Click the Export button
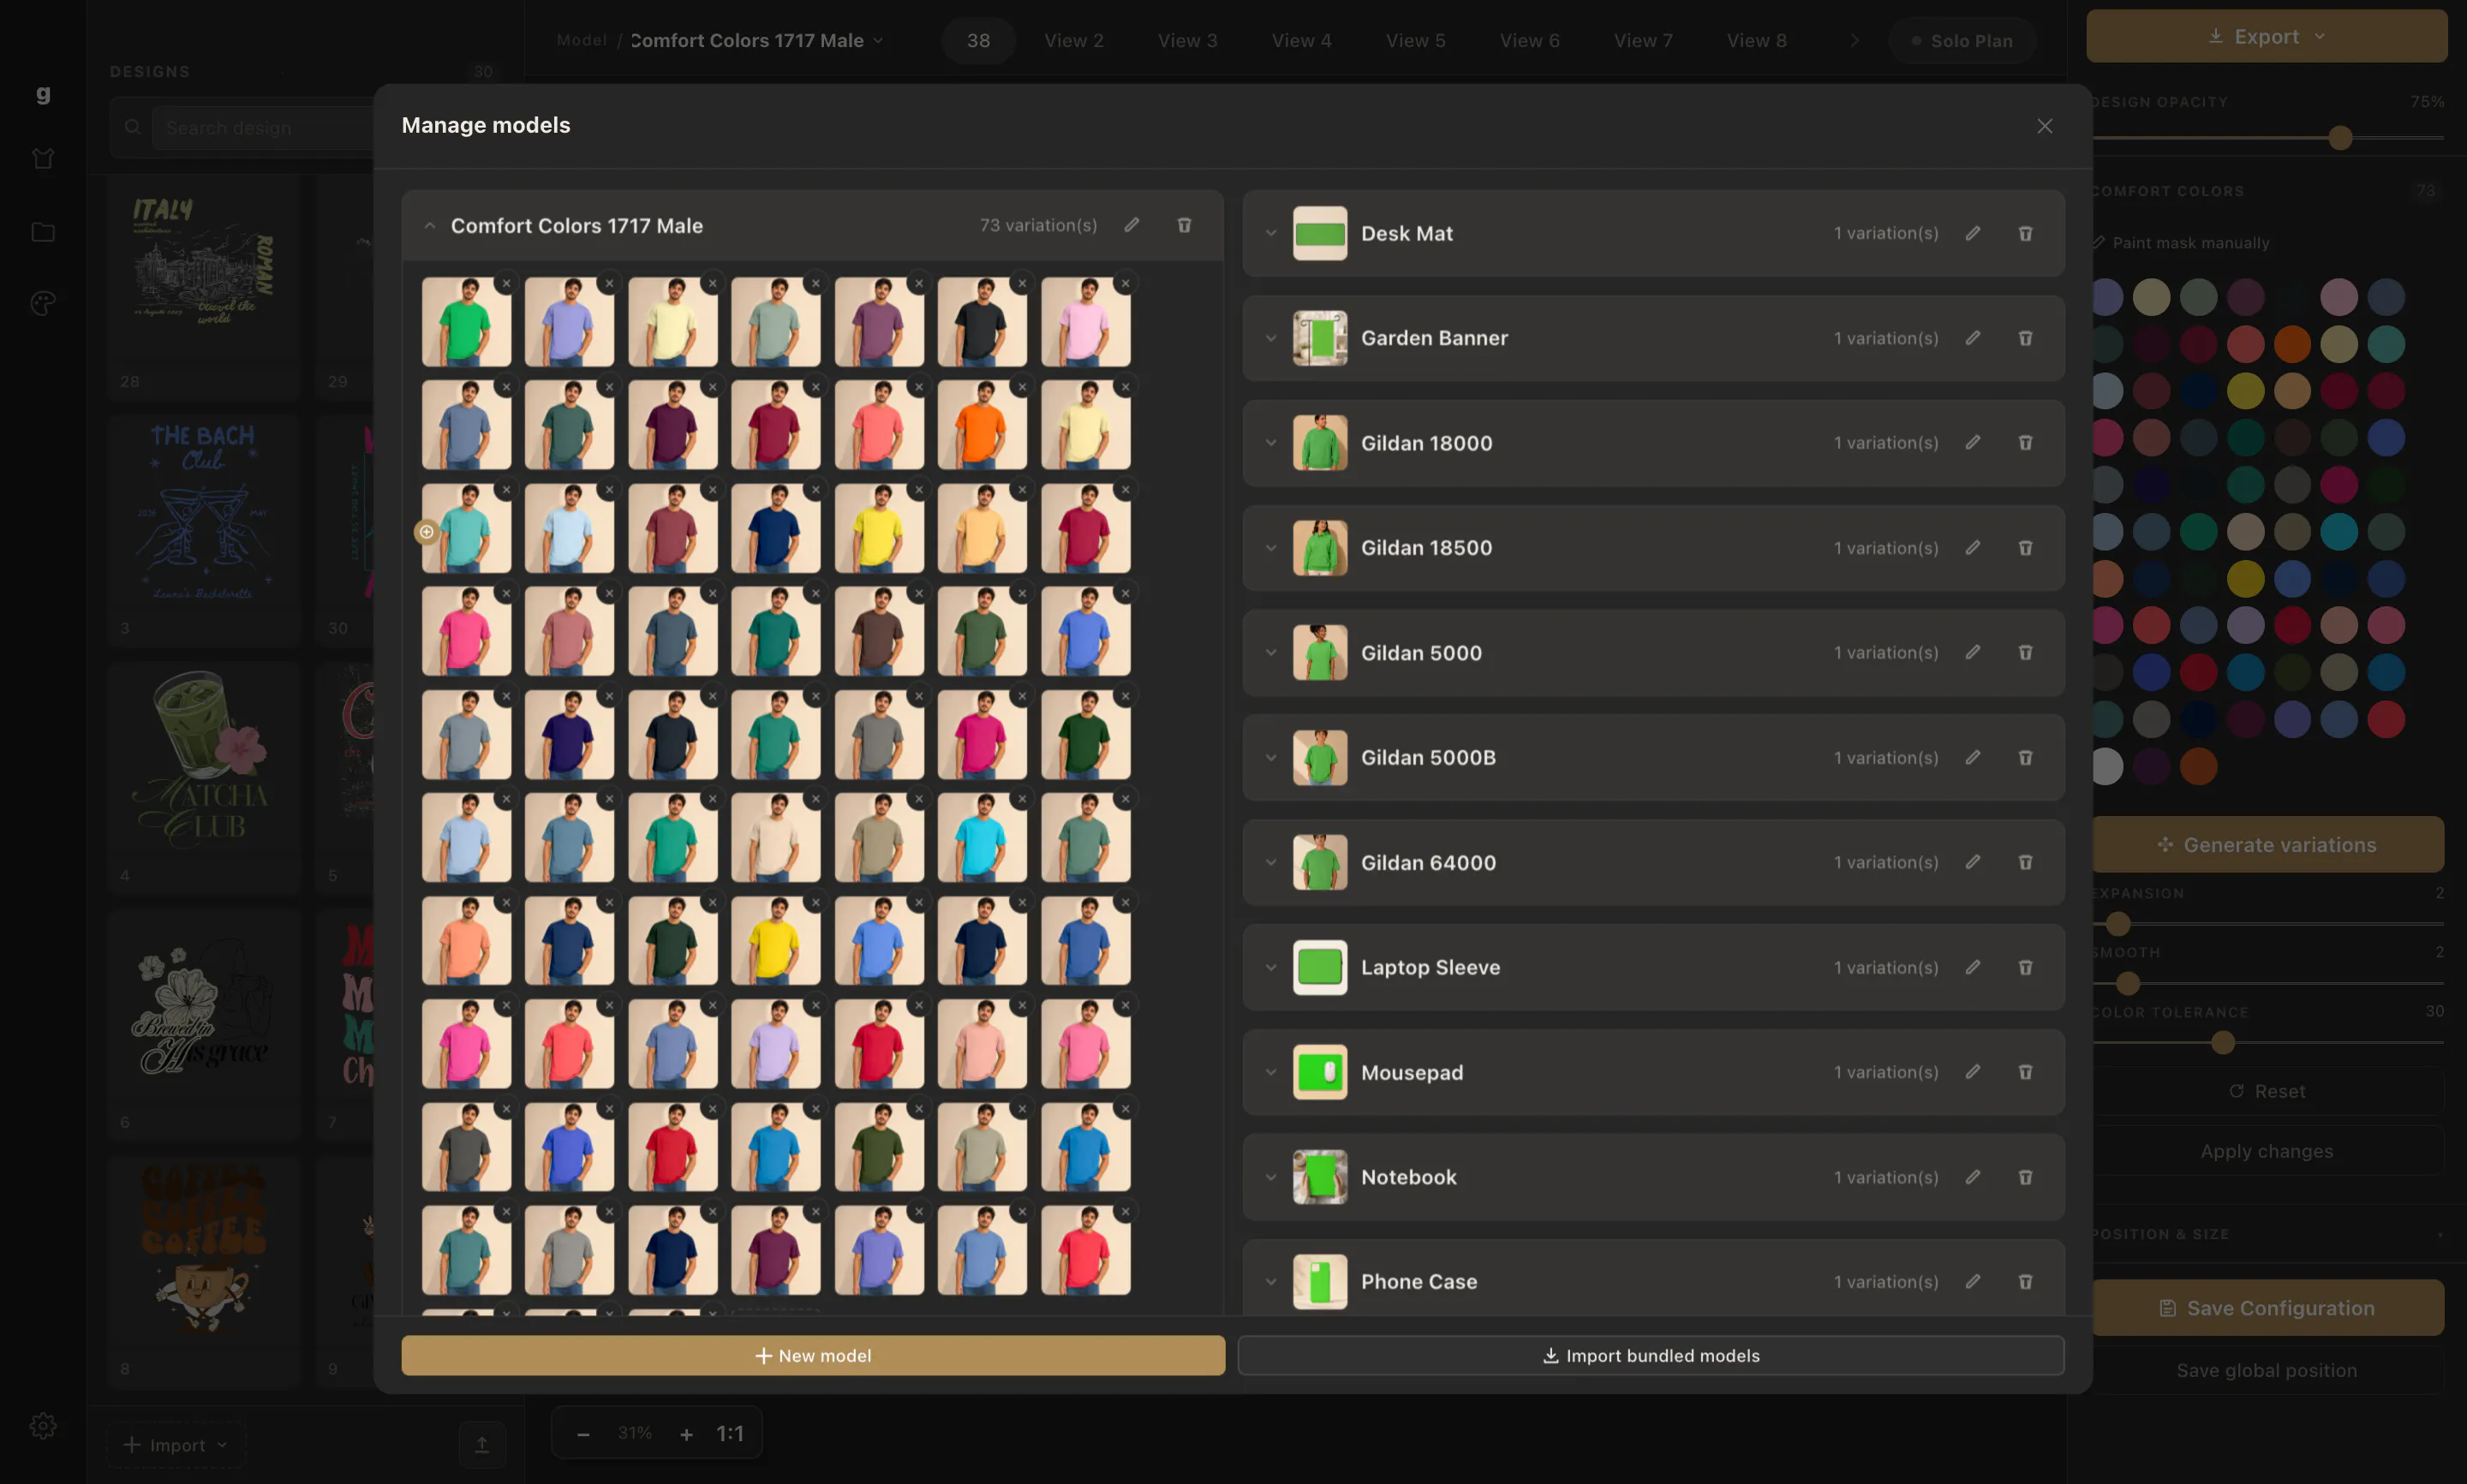Screen dimensions: 2467x1484 [x=2266, y=36]
